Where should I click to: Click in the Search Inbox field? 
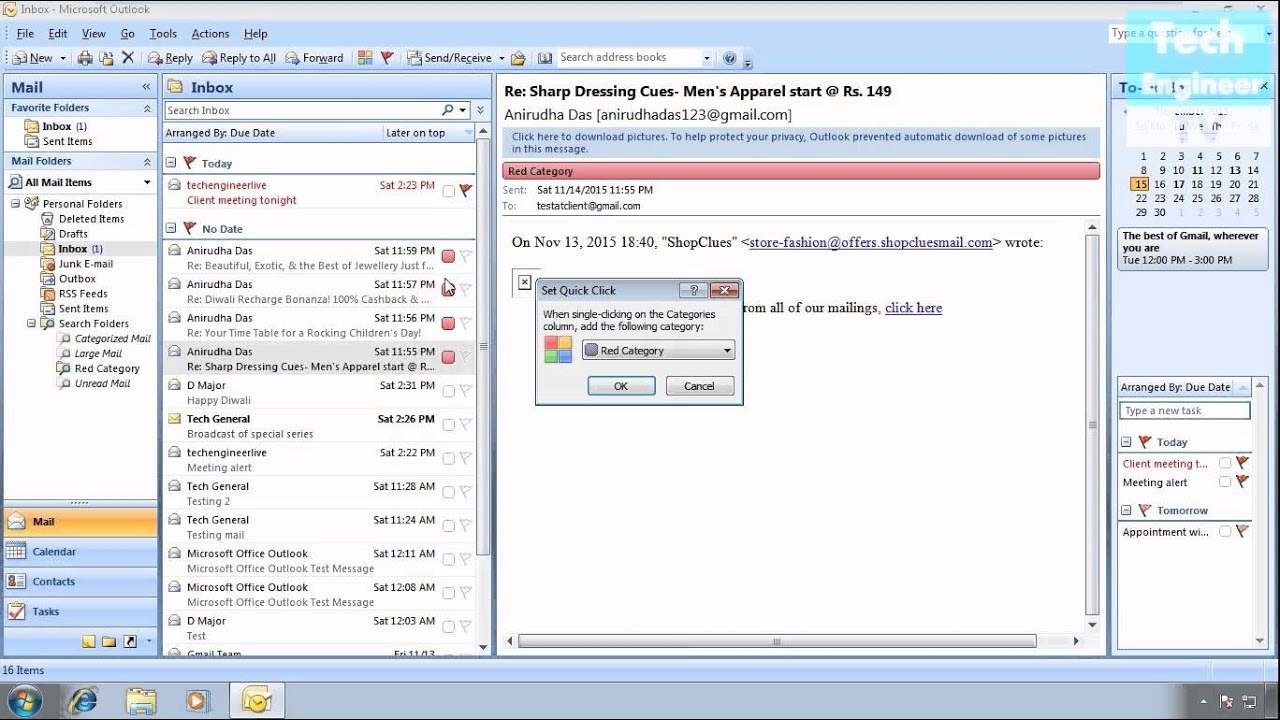click(303, 110)
